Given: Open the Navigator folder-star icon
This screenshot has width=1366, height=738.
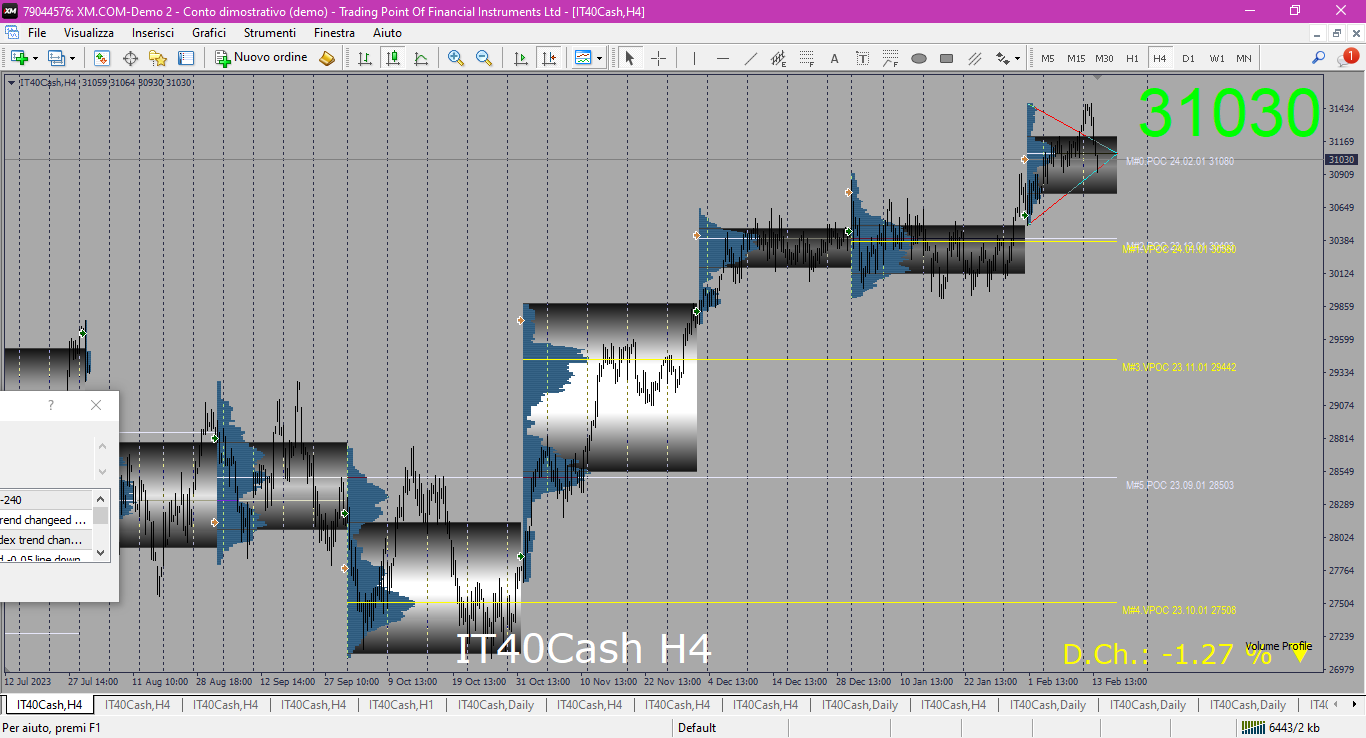Looking at the screenshot, I should click(158, 58).
